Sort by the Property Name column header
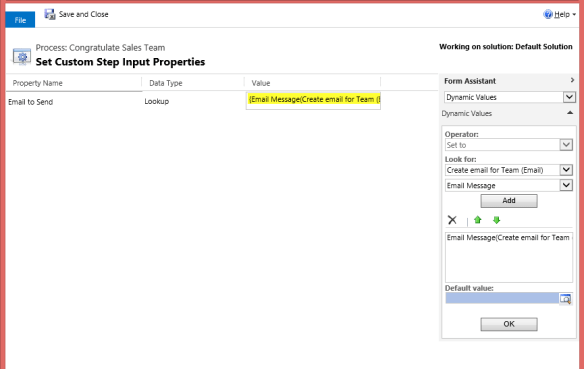The width and height of the screenshot is (584, 369). tap(38, 83)
